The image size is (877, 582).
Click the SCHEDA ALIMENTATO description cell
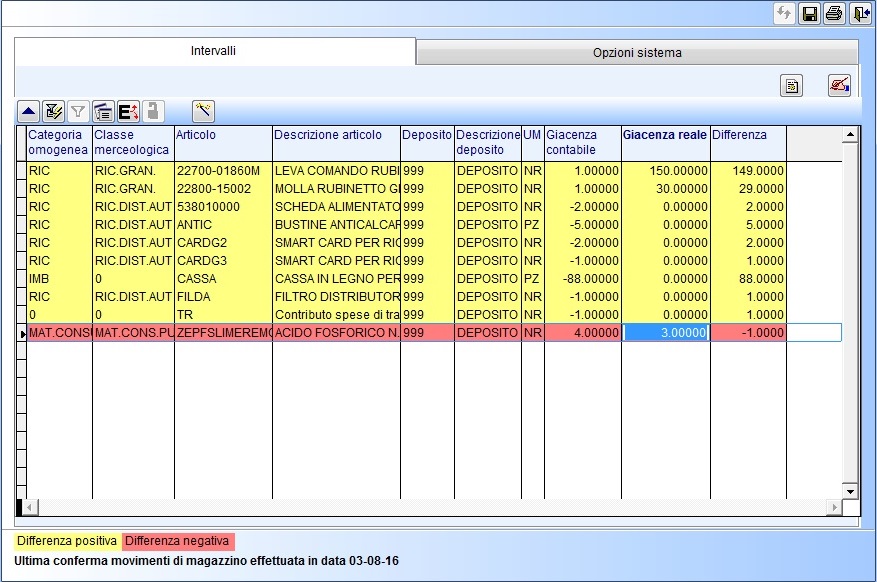(x=336, y=207)
